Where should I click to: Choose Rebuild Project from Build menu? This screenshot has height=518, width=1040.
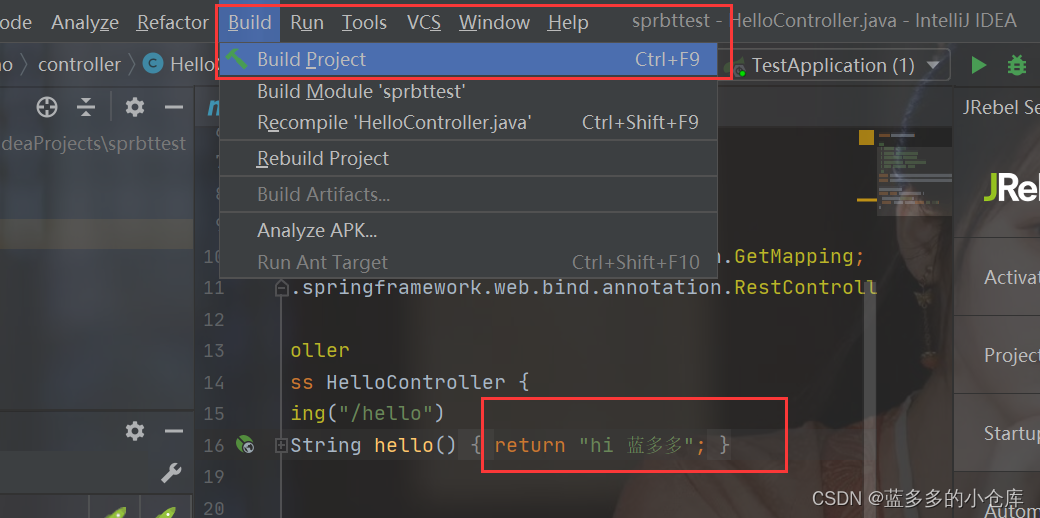(x=323, y=158)
